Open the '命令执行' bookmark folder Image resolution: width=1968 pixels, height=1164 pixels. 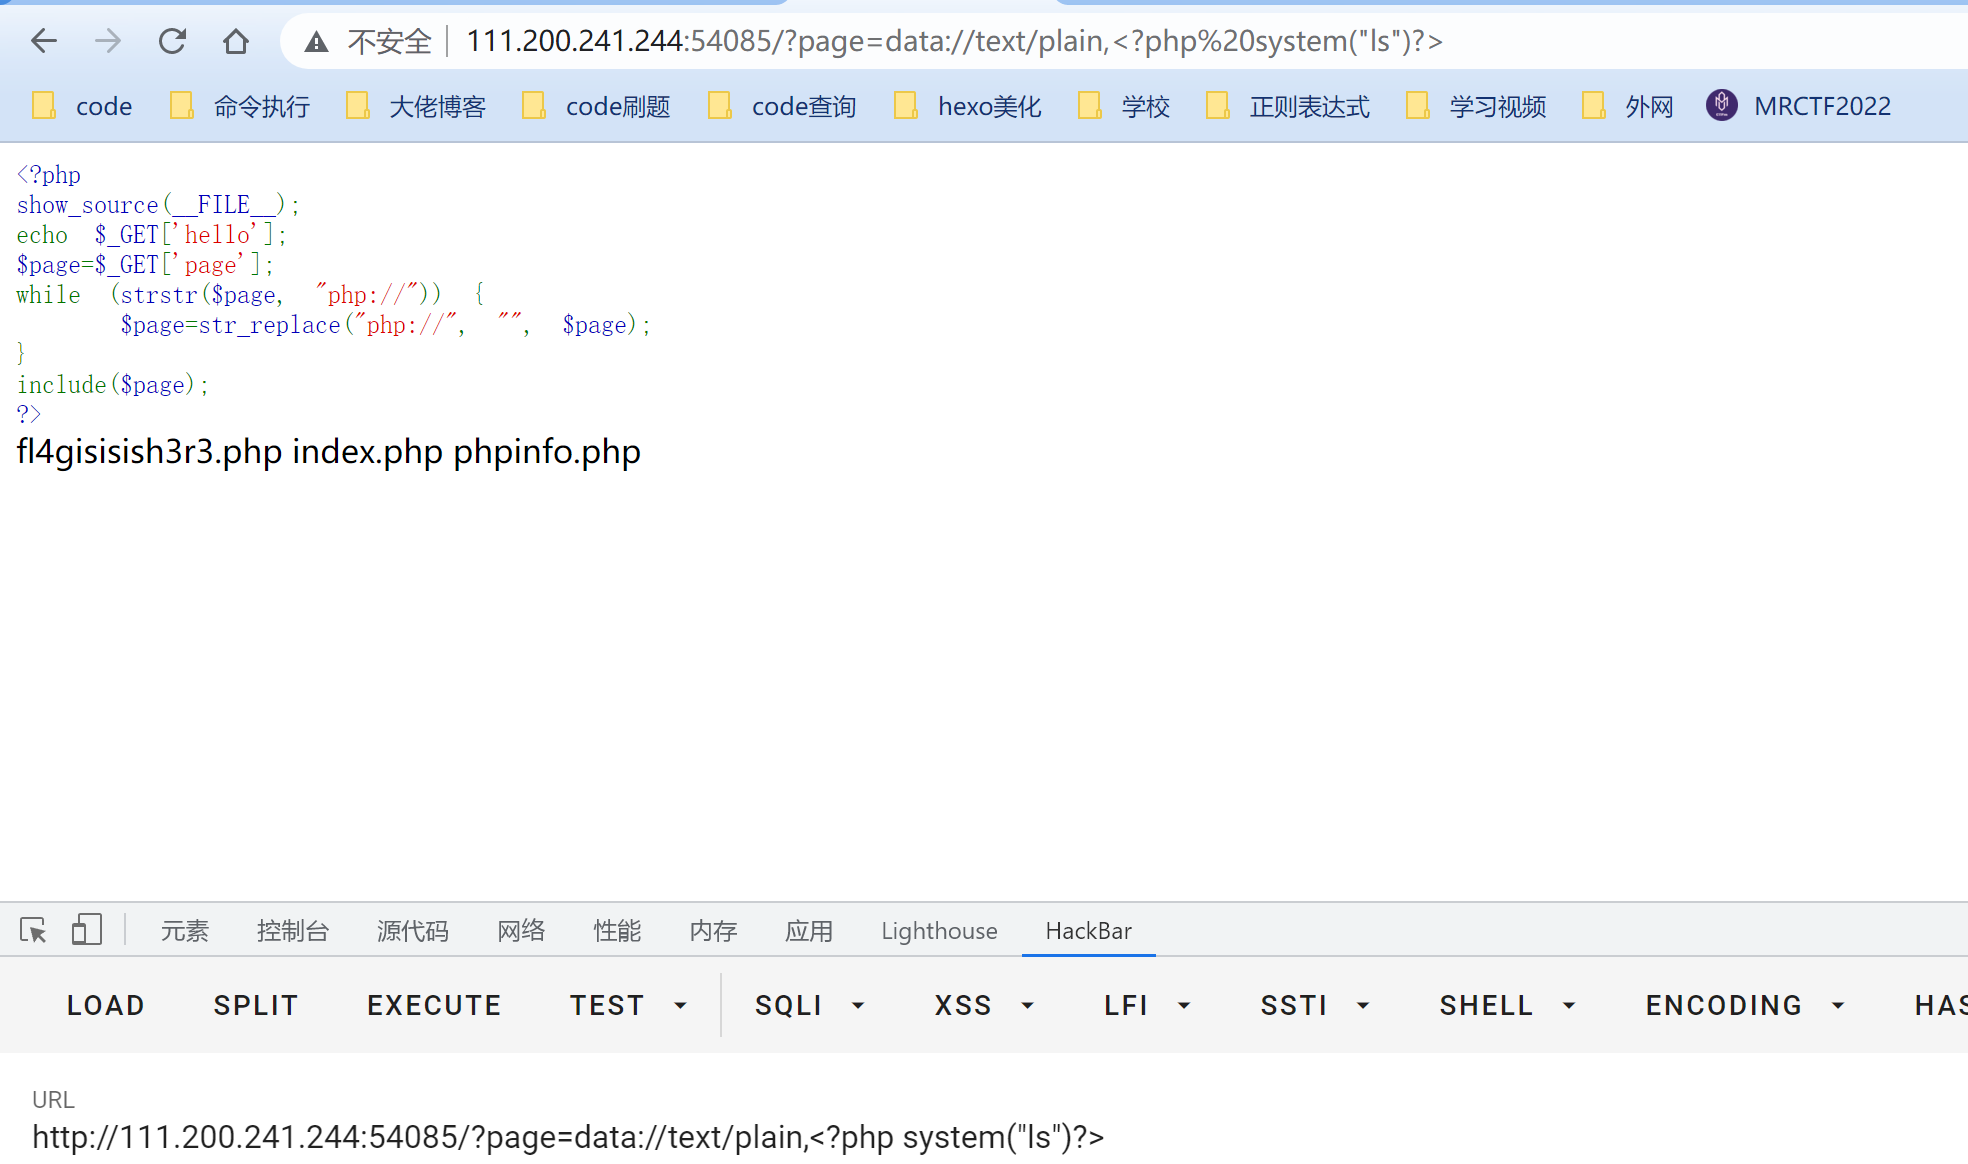(x=240, y=106)
